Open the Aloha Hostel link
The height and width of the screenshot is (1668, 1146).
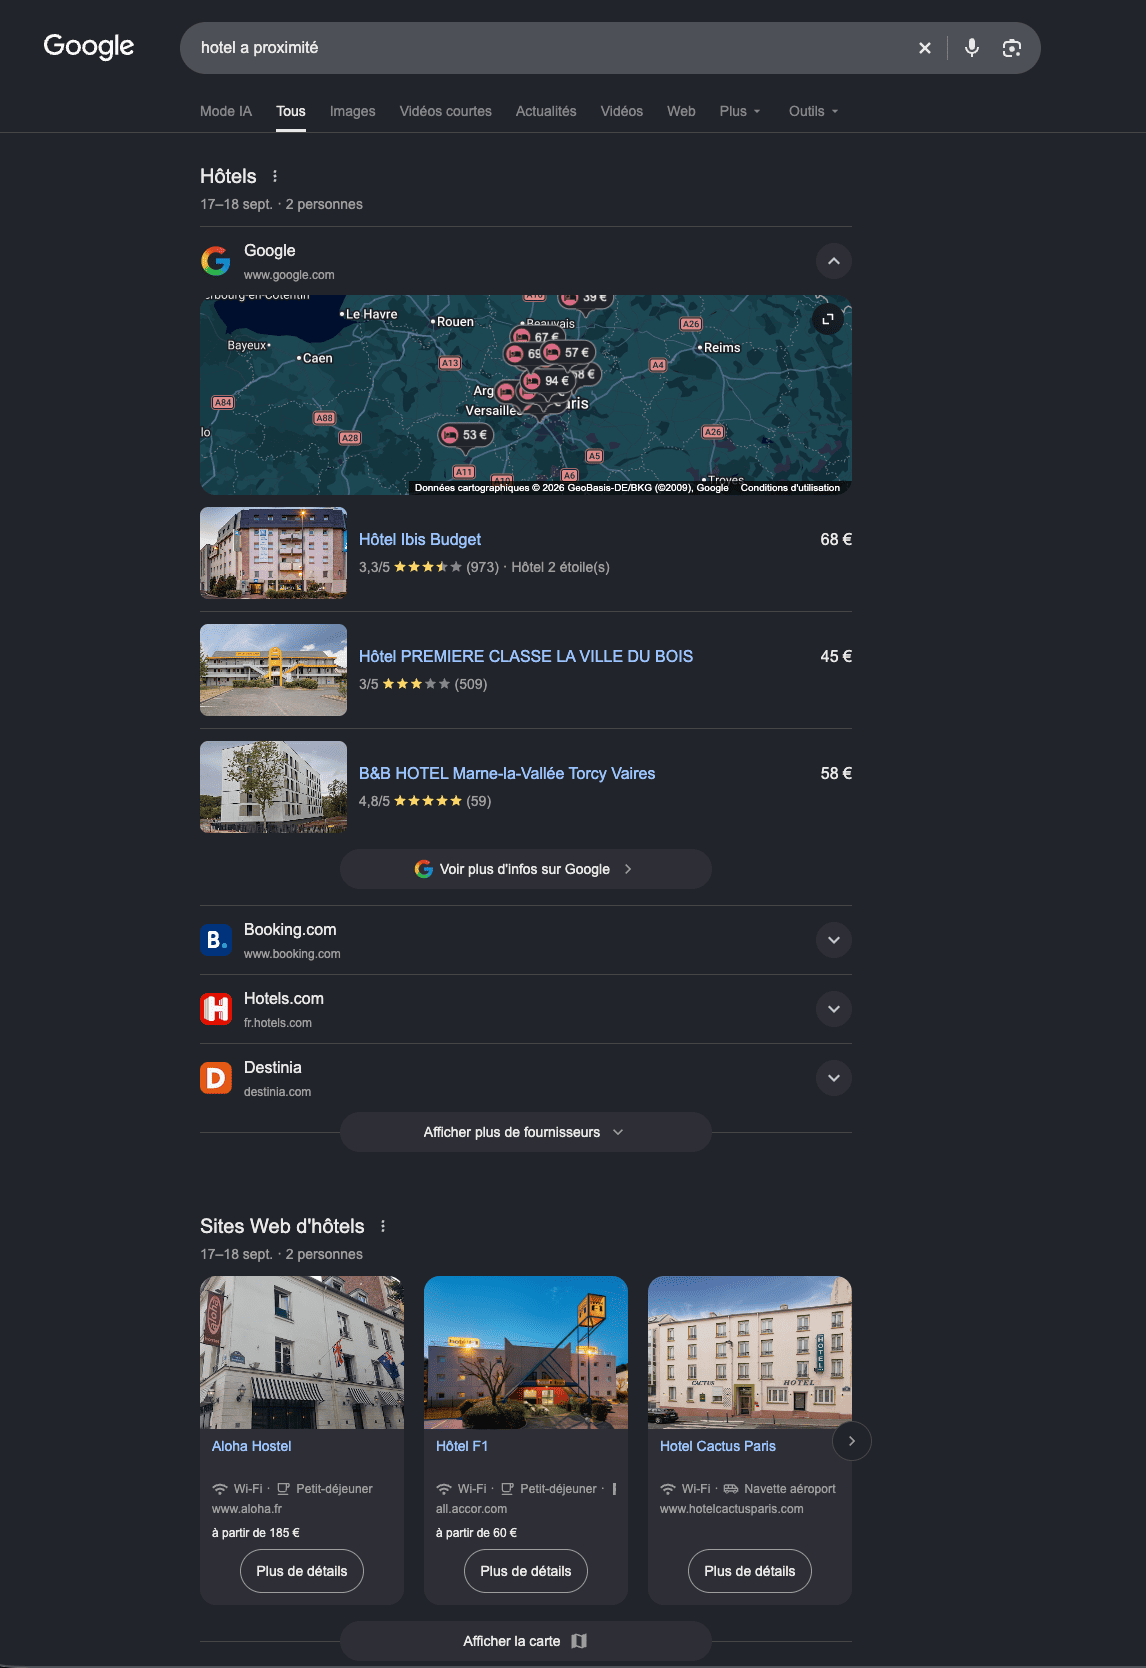(x=252, y=1446)
